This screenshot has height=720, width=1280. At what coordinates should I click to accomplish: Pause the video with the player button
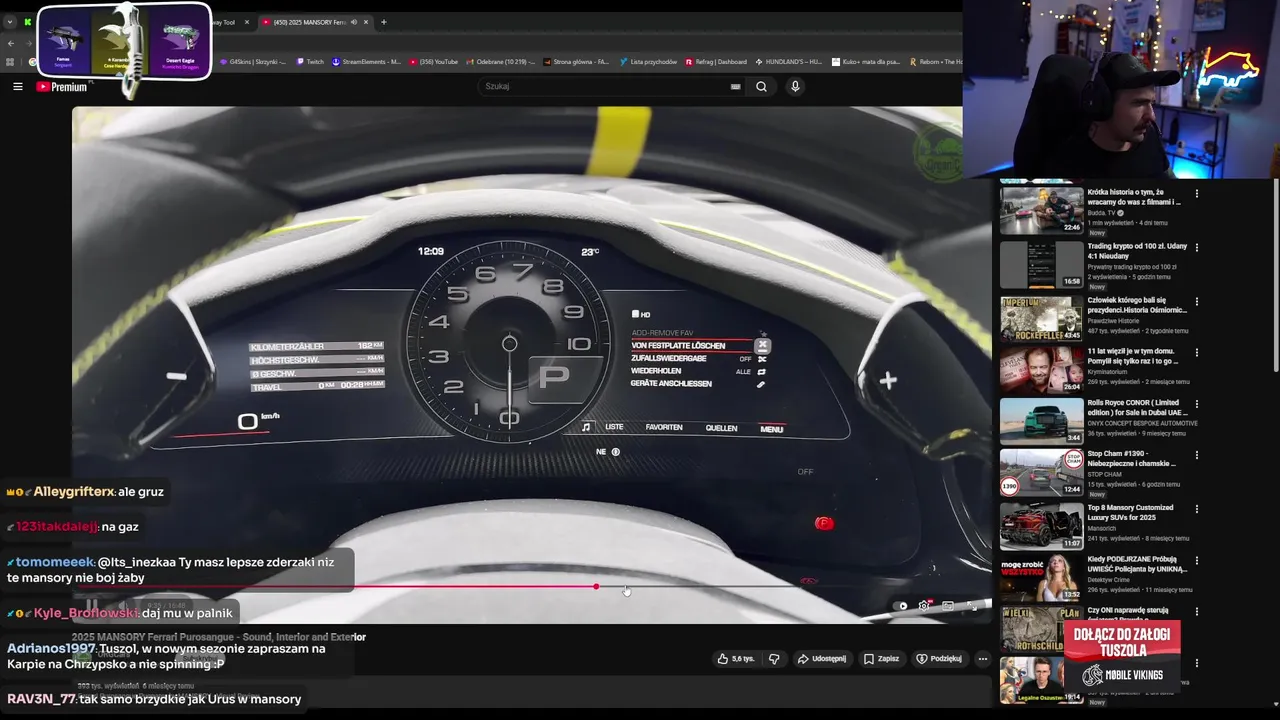pyautogui.click(x=91, y=606)
